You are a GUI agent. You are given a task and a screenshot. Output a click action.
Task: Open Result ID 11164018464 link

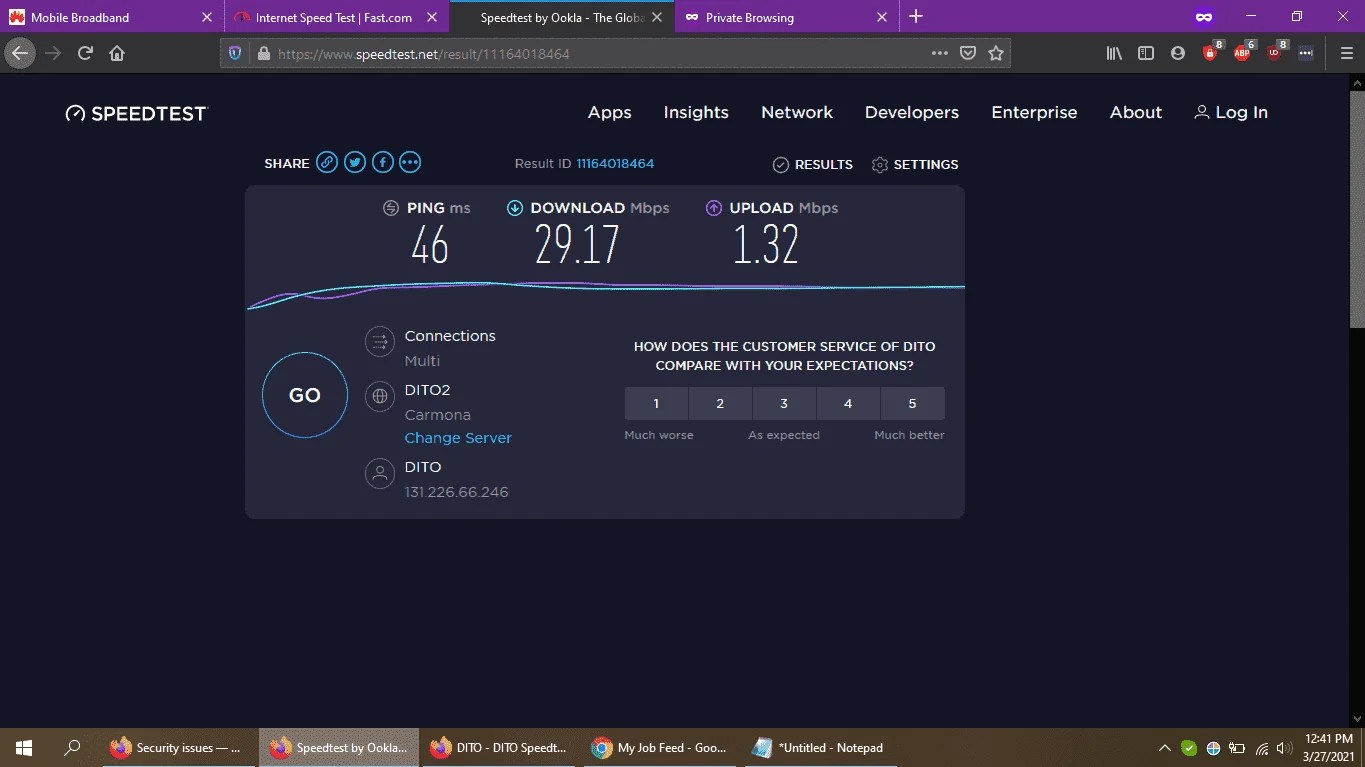click(x=615, y=163)
